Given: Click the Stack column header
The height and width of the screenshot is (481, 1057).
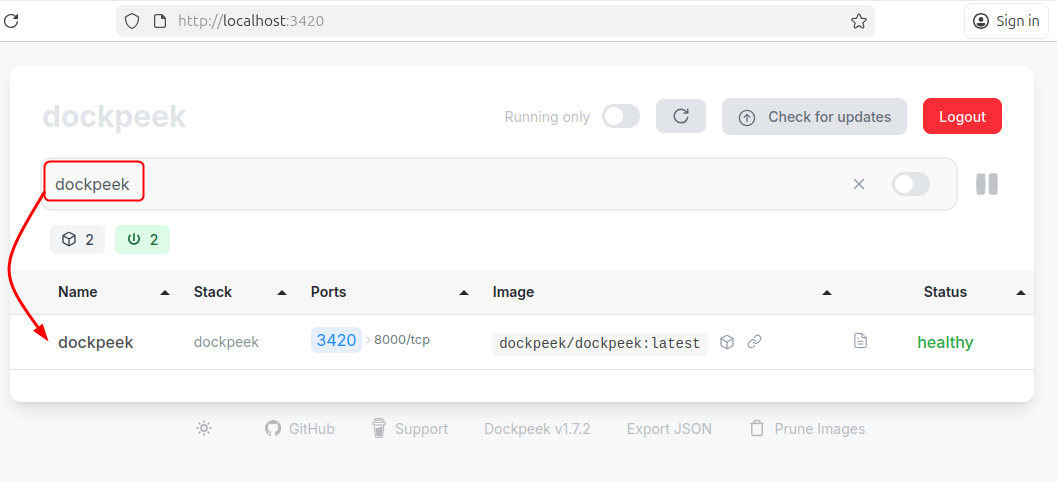Looking at the screenshot, I should 213,292.
